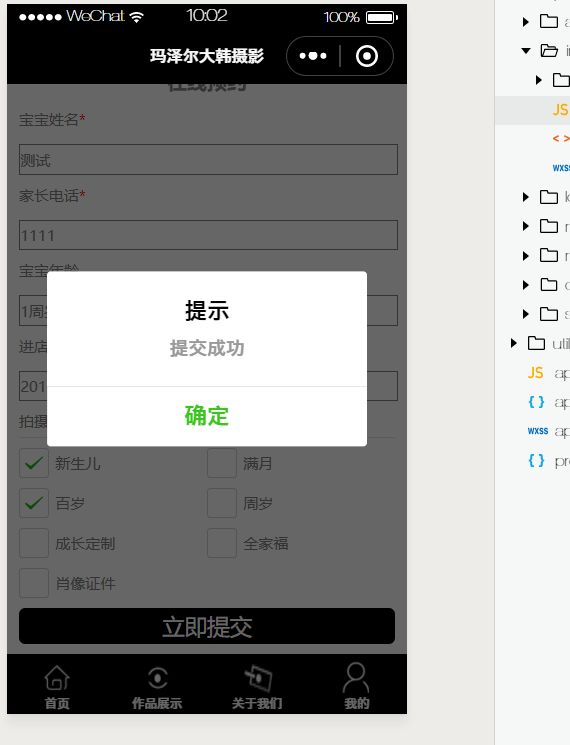Enable the 成长定制 checkbox
The height and width of the screenshot is (745, 570).
[34, 543]
